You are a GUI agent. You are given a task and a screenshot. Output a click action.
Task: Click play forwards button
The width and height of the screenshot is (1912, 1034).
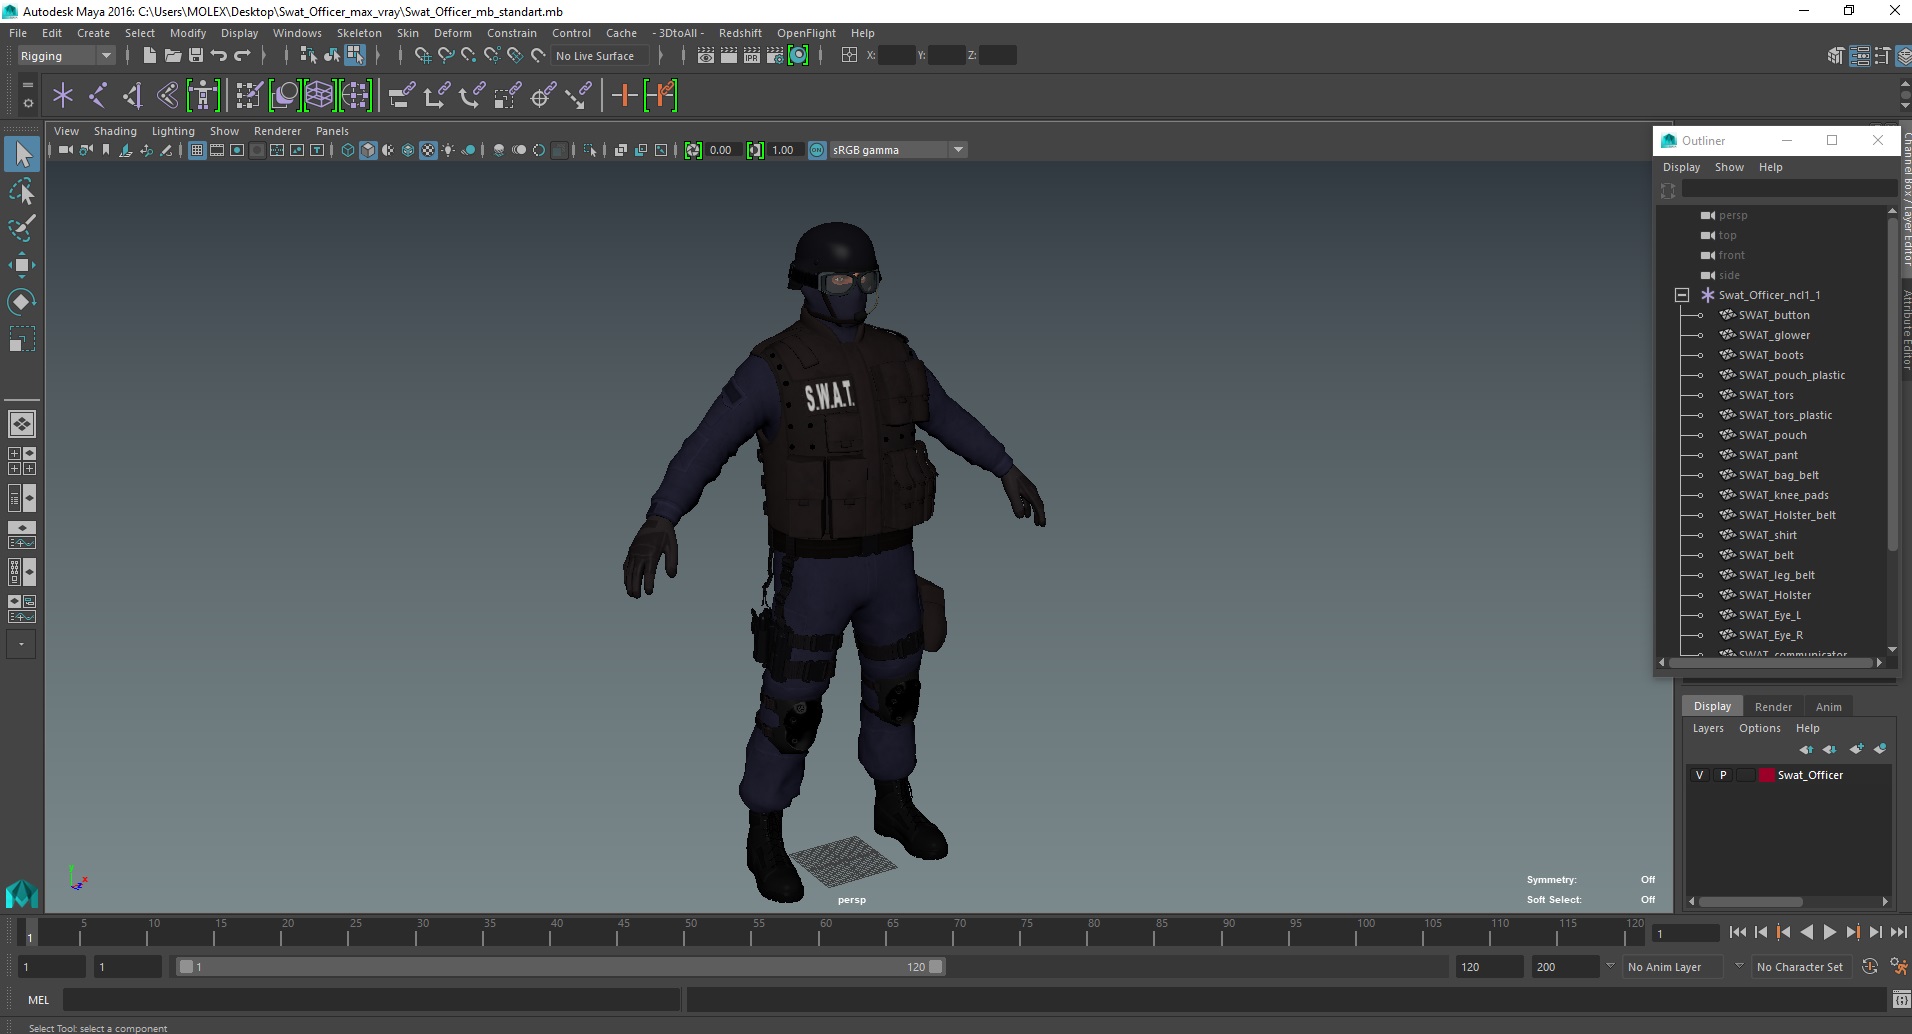(1829, 932)
